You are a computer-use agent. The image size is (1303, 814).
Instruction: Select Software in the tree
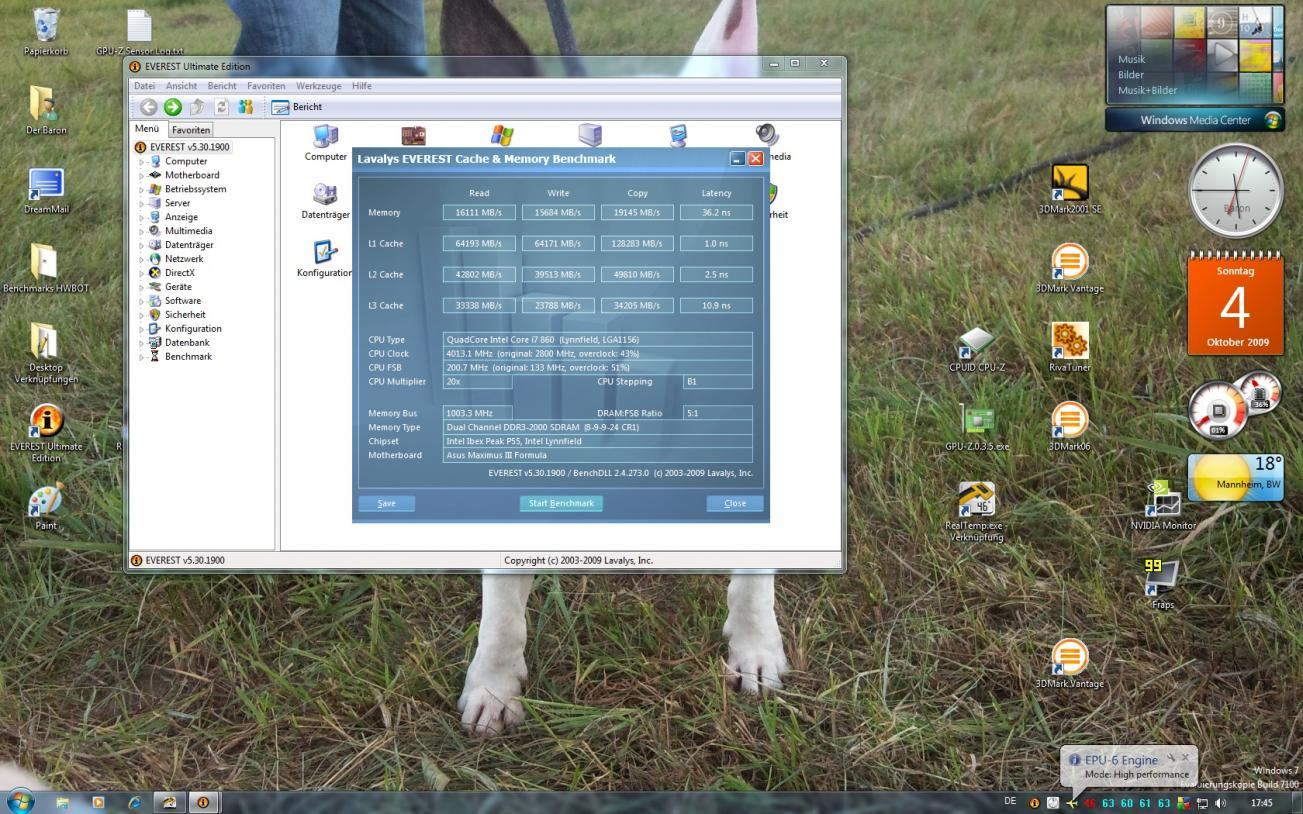(182, 301)
